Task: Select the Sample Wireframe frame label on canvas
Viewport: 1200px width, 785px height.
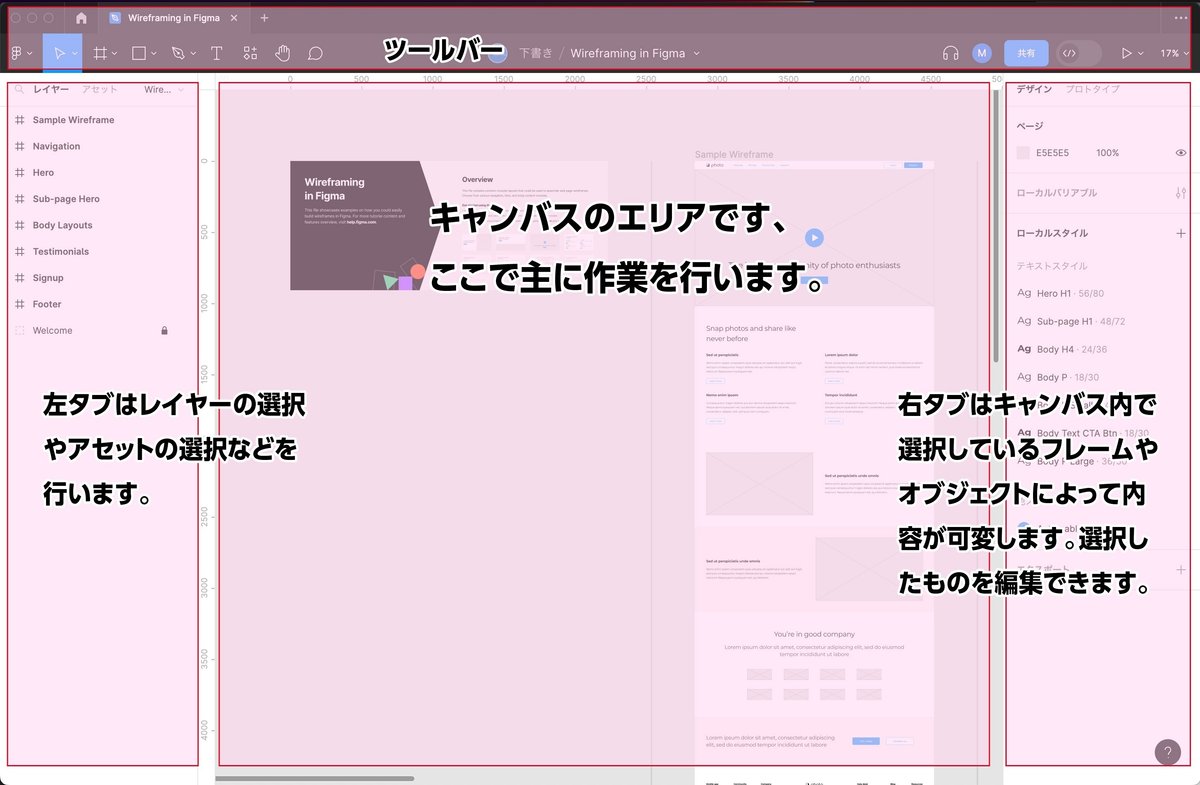Action: [734, 155]
